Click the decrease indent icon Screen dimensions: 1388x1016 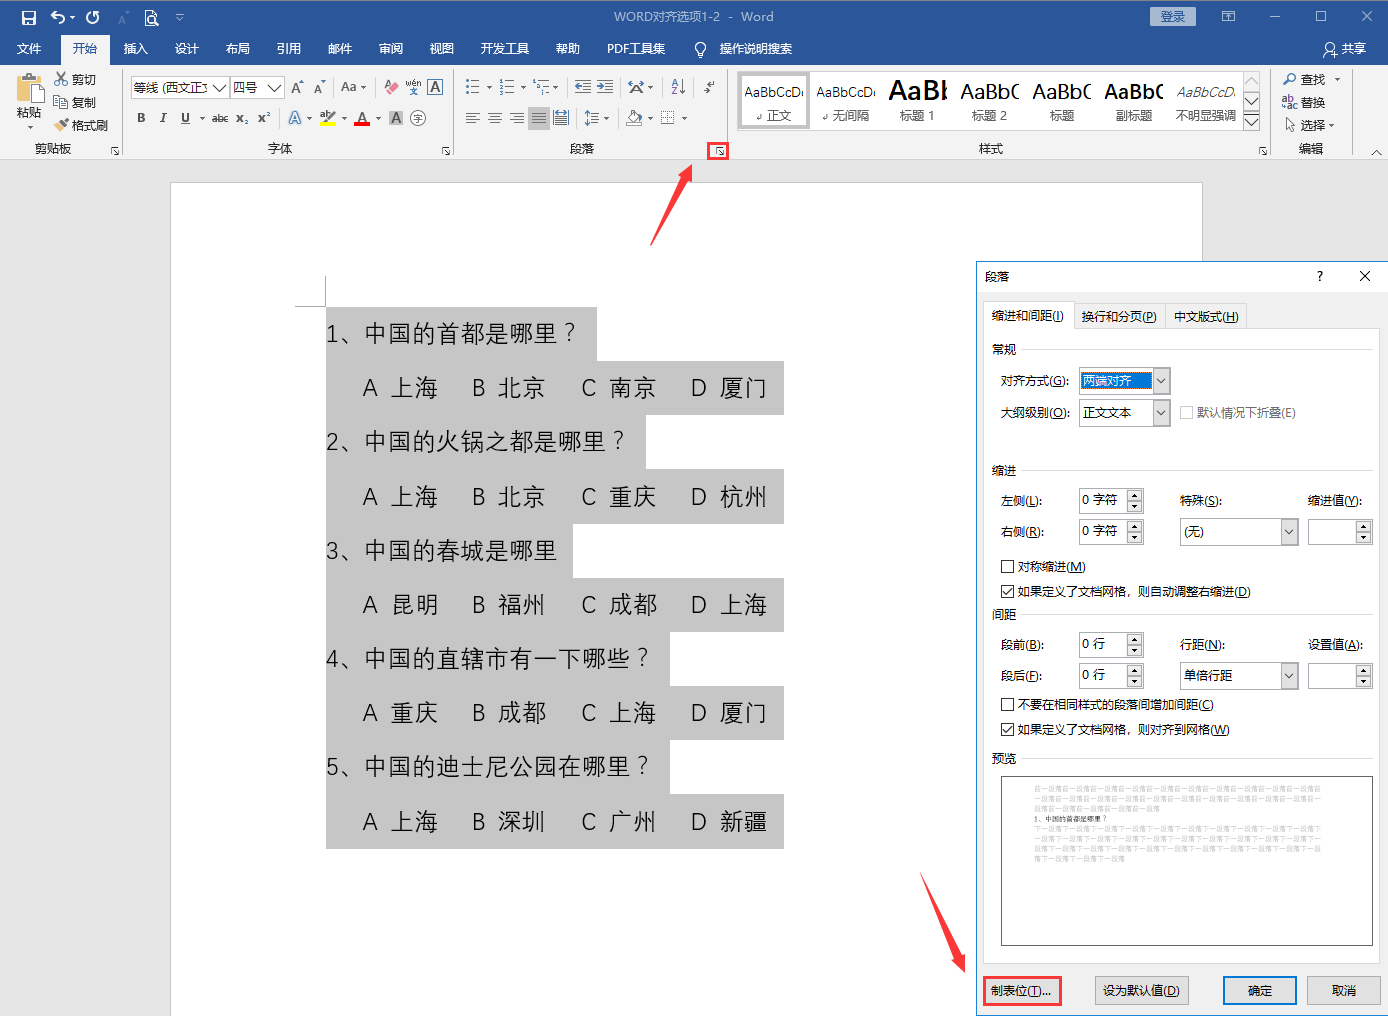[583, 87]
